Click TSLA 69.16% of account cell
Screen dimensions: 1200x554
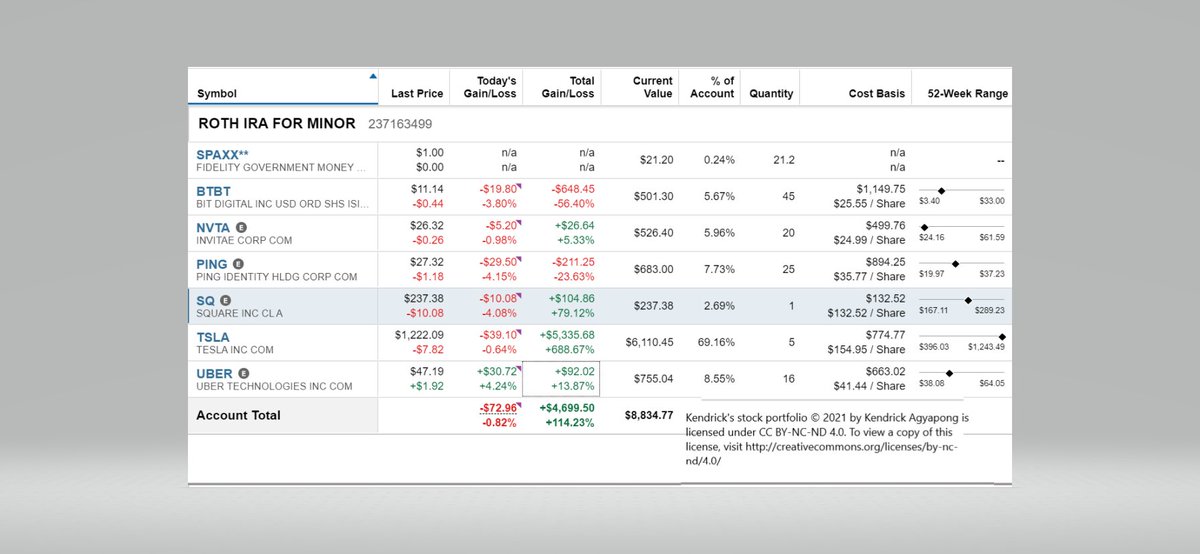(x=716, y=342)
